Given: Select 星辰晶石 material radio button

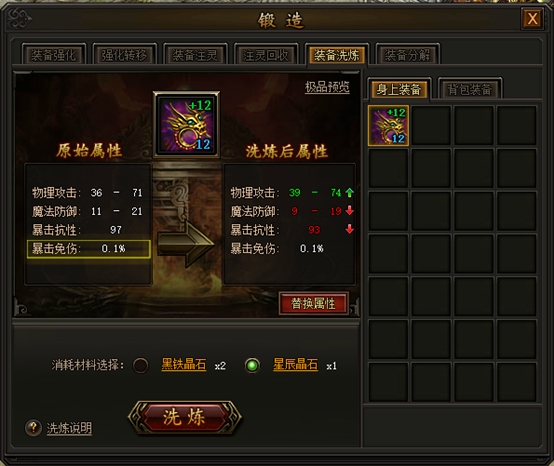Looking at the screenshot, I should pos(252,365).
